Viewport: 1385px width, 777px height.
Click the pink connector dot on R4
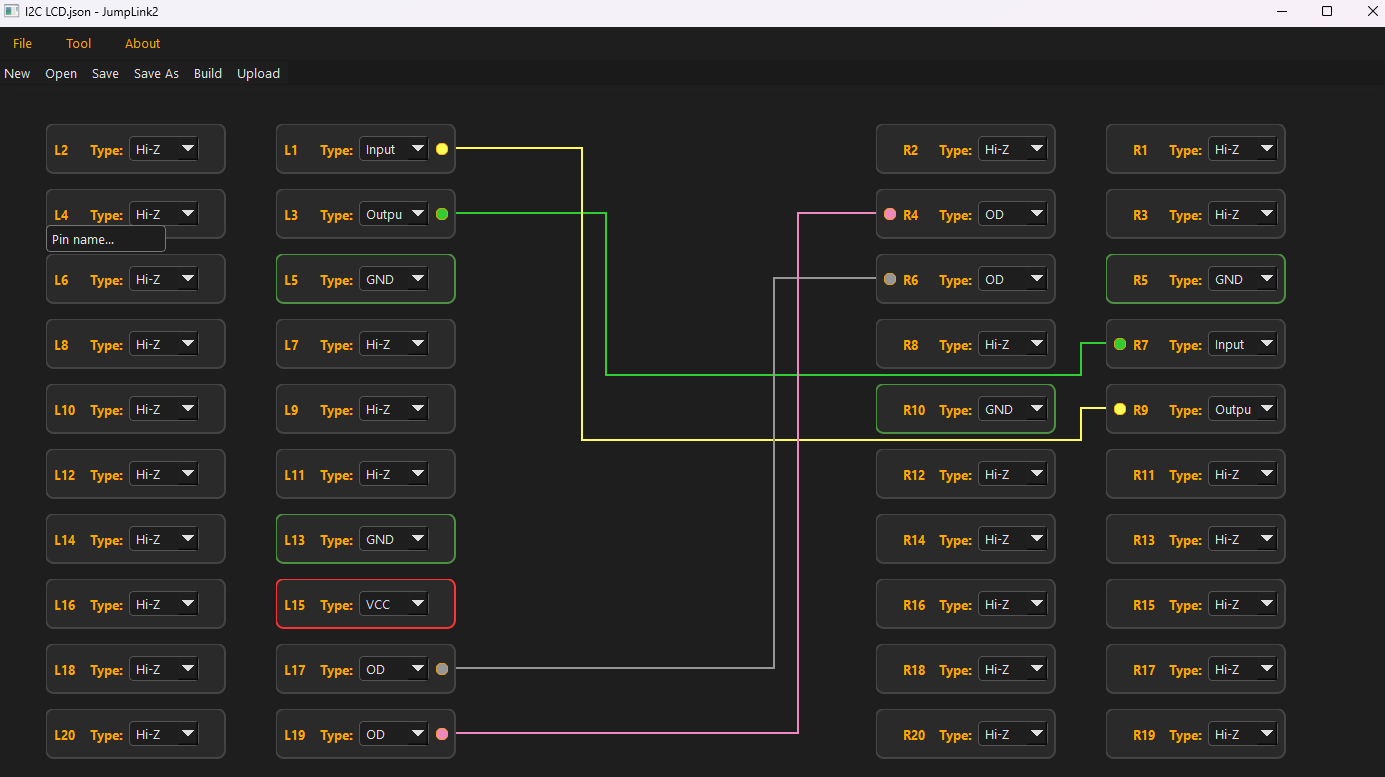890,214
